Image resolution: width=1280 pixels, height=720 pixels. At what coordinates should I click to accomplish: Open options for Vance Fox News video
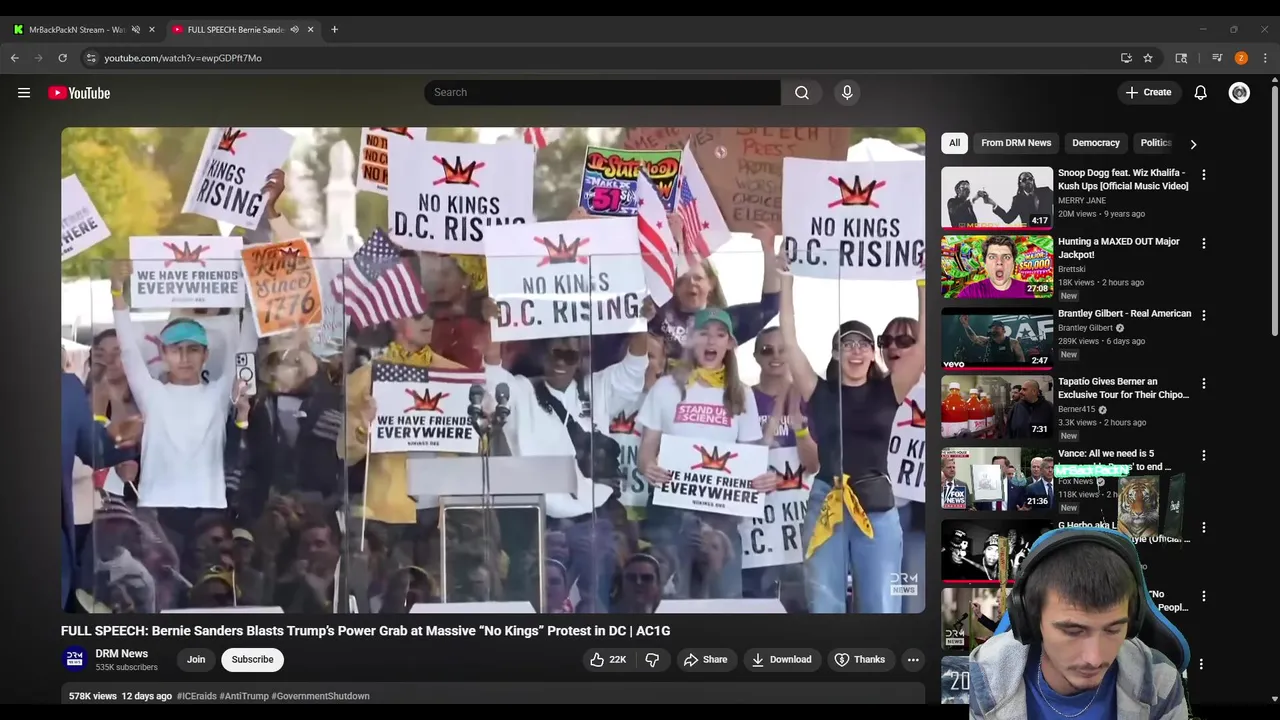[1204, 455]
